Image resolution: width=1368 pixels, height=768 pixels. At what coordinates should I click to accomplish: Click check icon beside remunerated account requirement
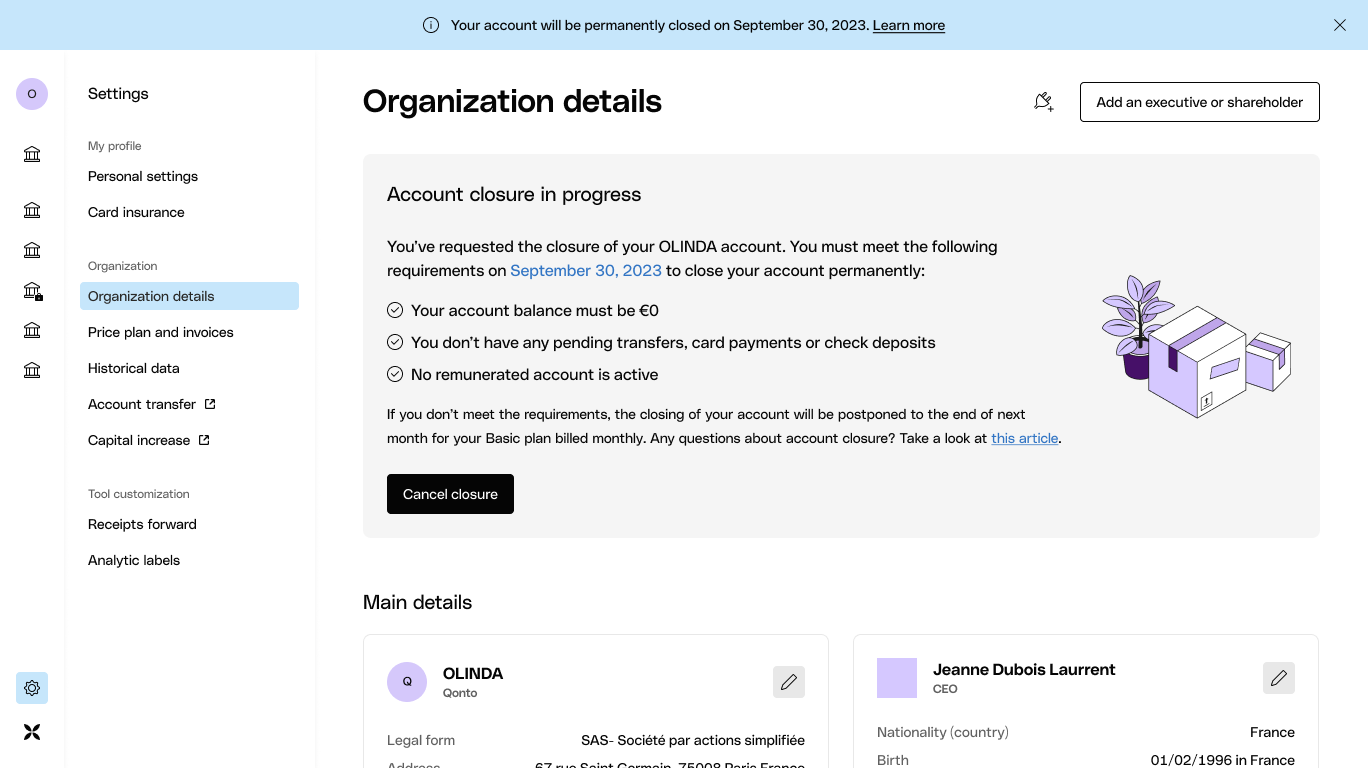[395, 374]
